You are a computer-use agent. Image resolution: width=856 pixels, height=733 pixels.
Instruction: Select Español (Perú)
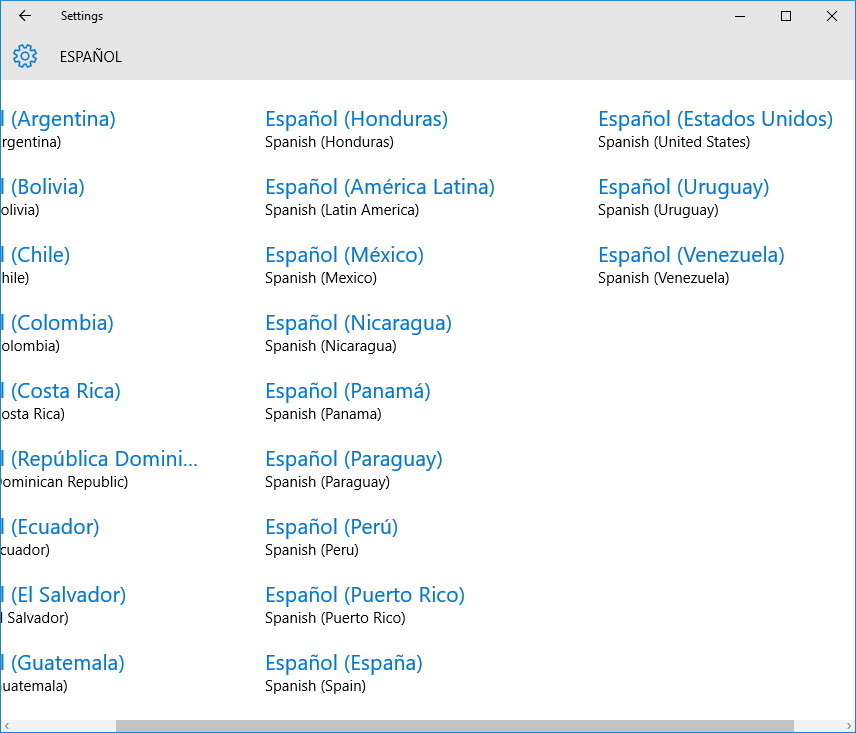click(331, 526)
